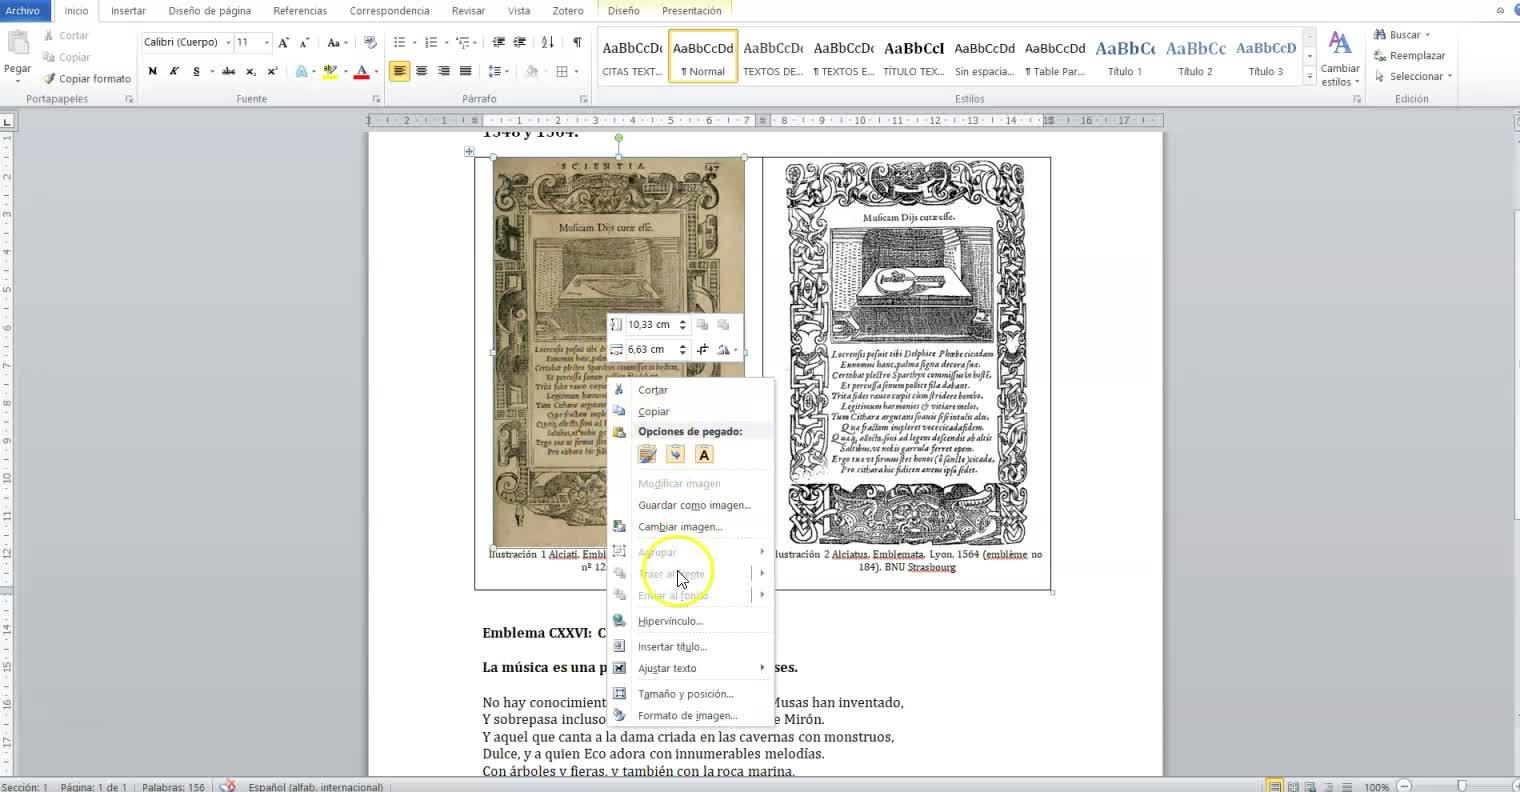This screenshot has width=1520, height=792.
Task: Select the 'Keep text only' paste option icon
Action: (x=704, y=455)
